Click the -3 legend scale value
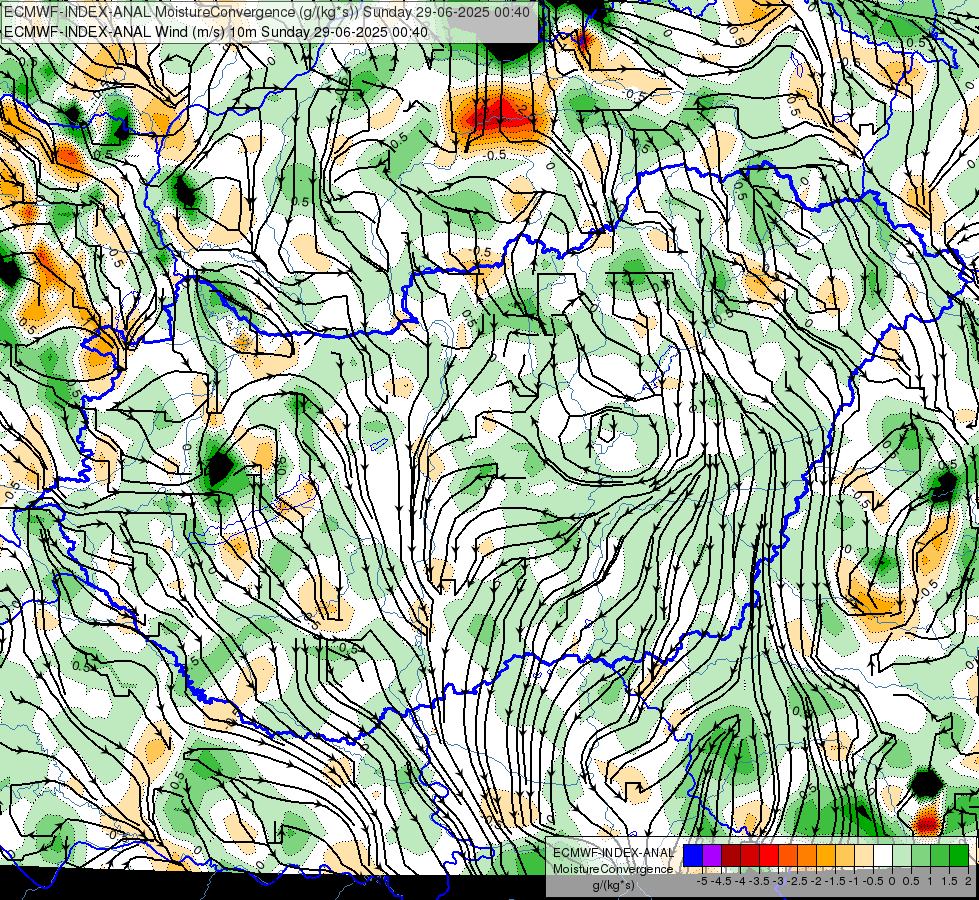The width and height of the screenshot is (979, 900). click(x=778, y=881)
